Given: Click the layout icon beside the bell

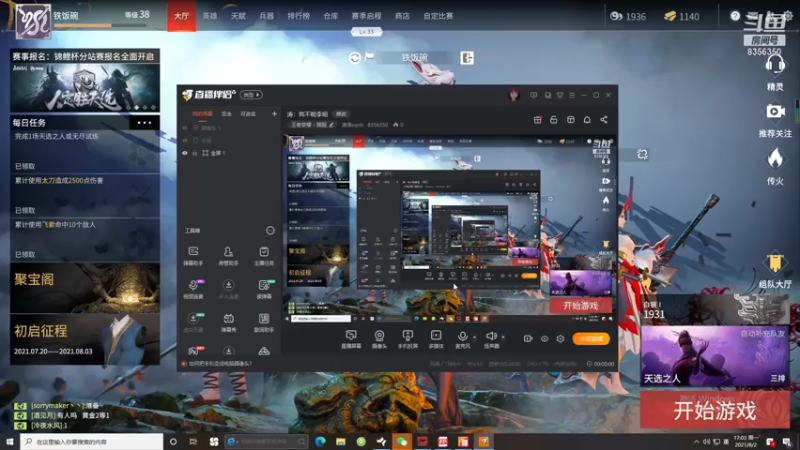Looking at the screenshot, I should point(570,119).
